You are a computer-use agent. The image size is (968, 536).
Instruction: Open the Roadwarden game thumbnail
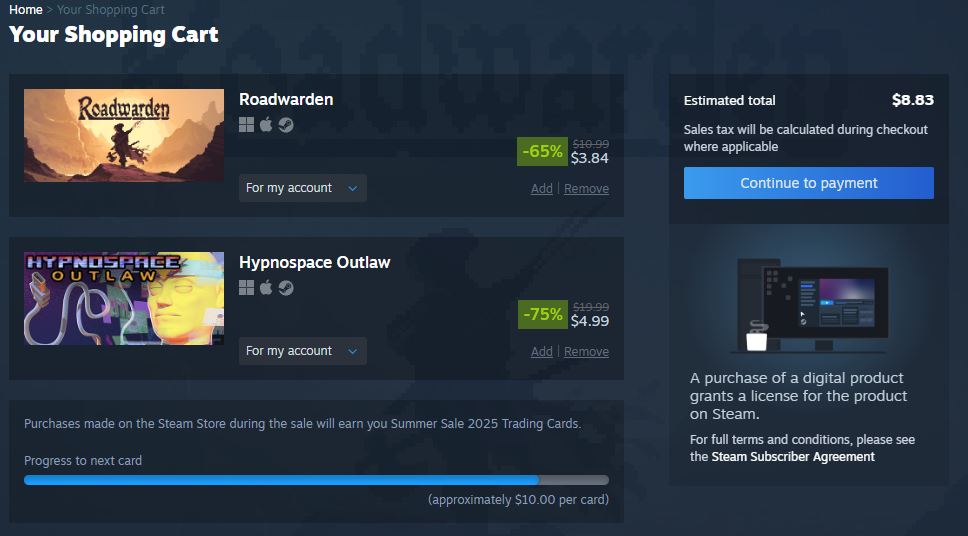pyautogui.click(x=124, y=135)
